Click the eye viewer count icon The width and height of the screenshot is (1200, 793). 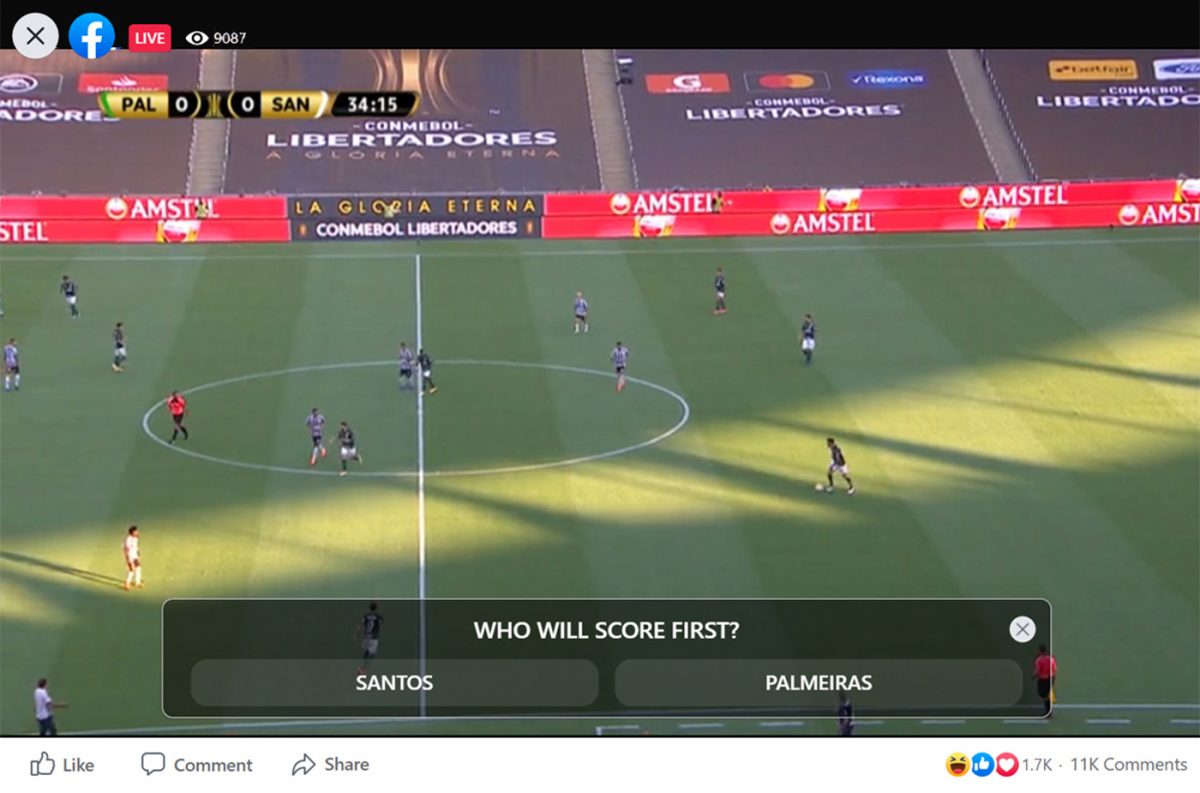click(197, 38)
